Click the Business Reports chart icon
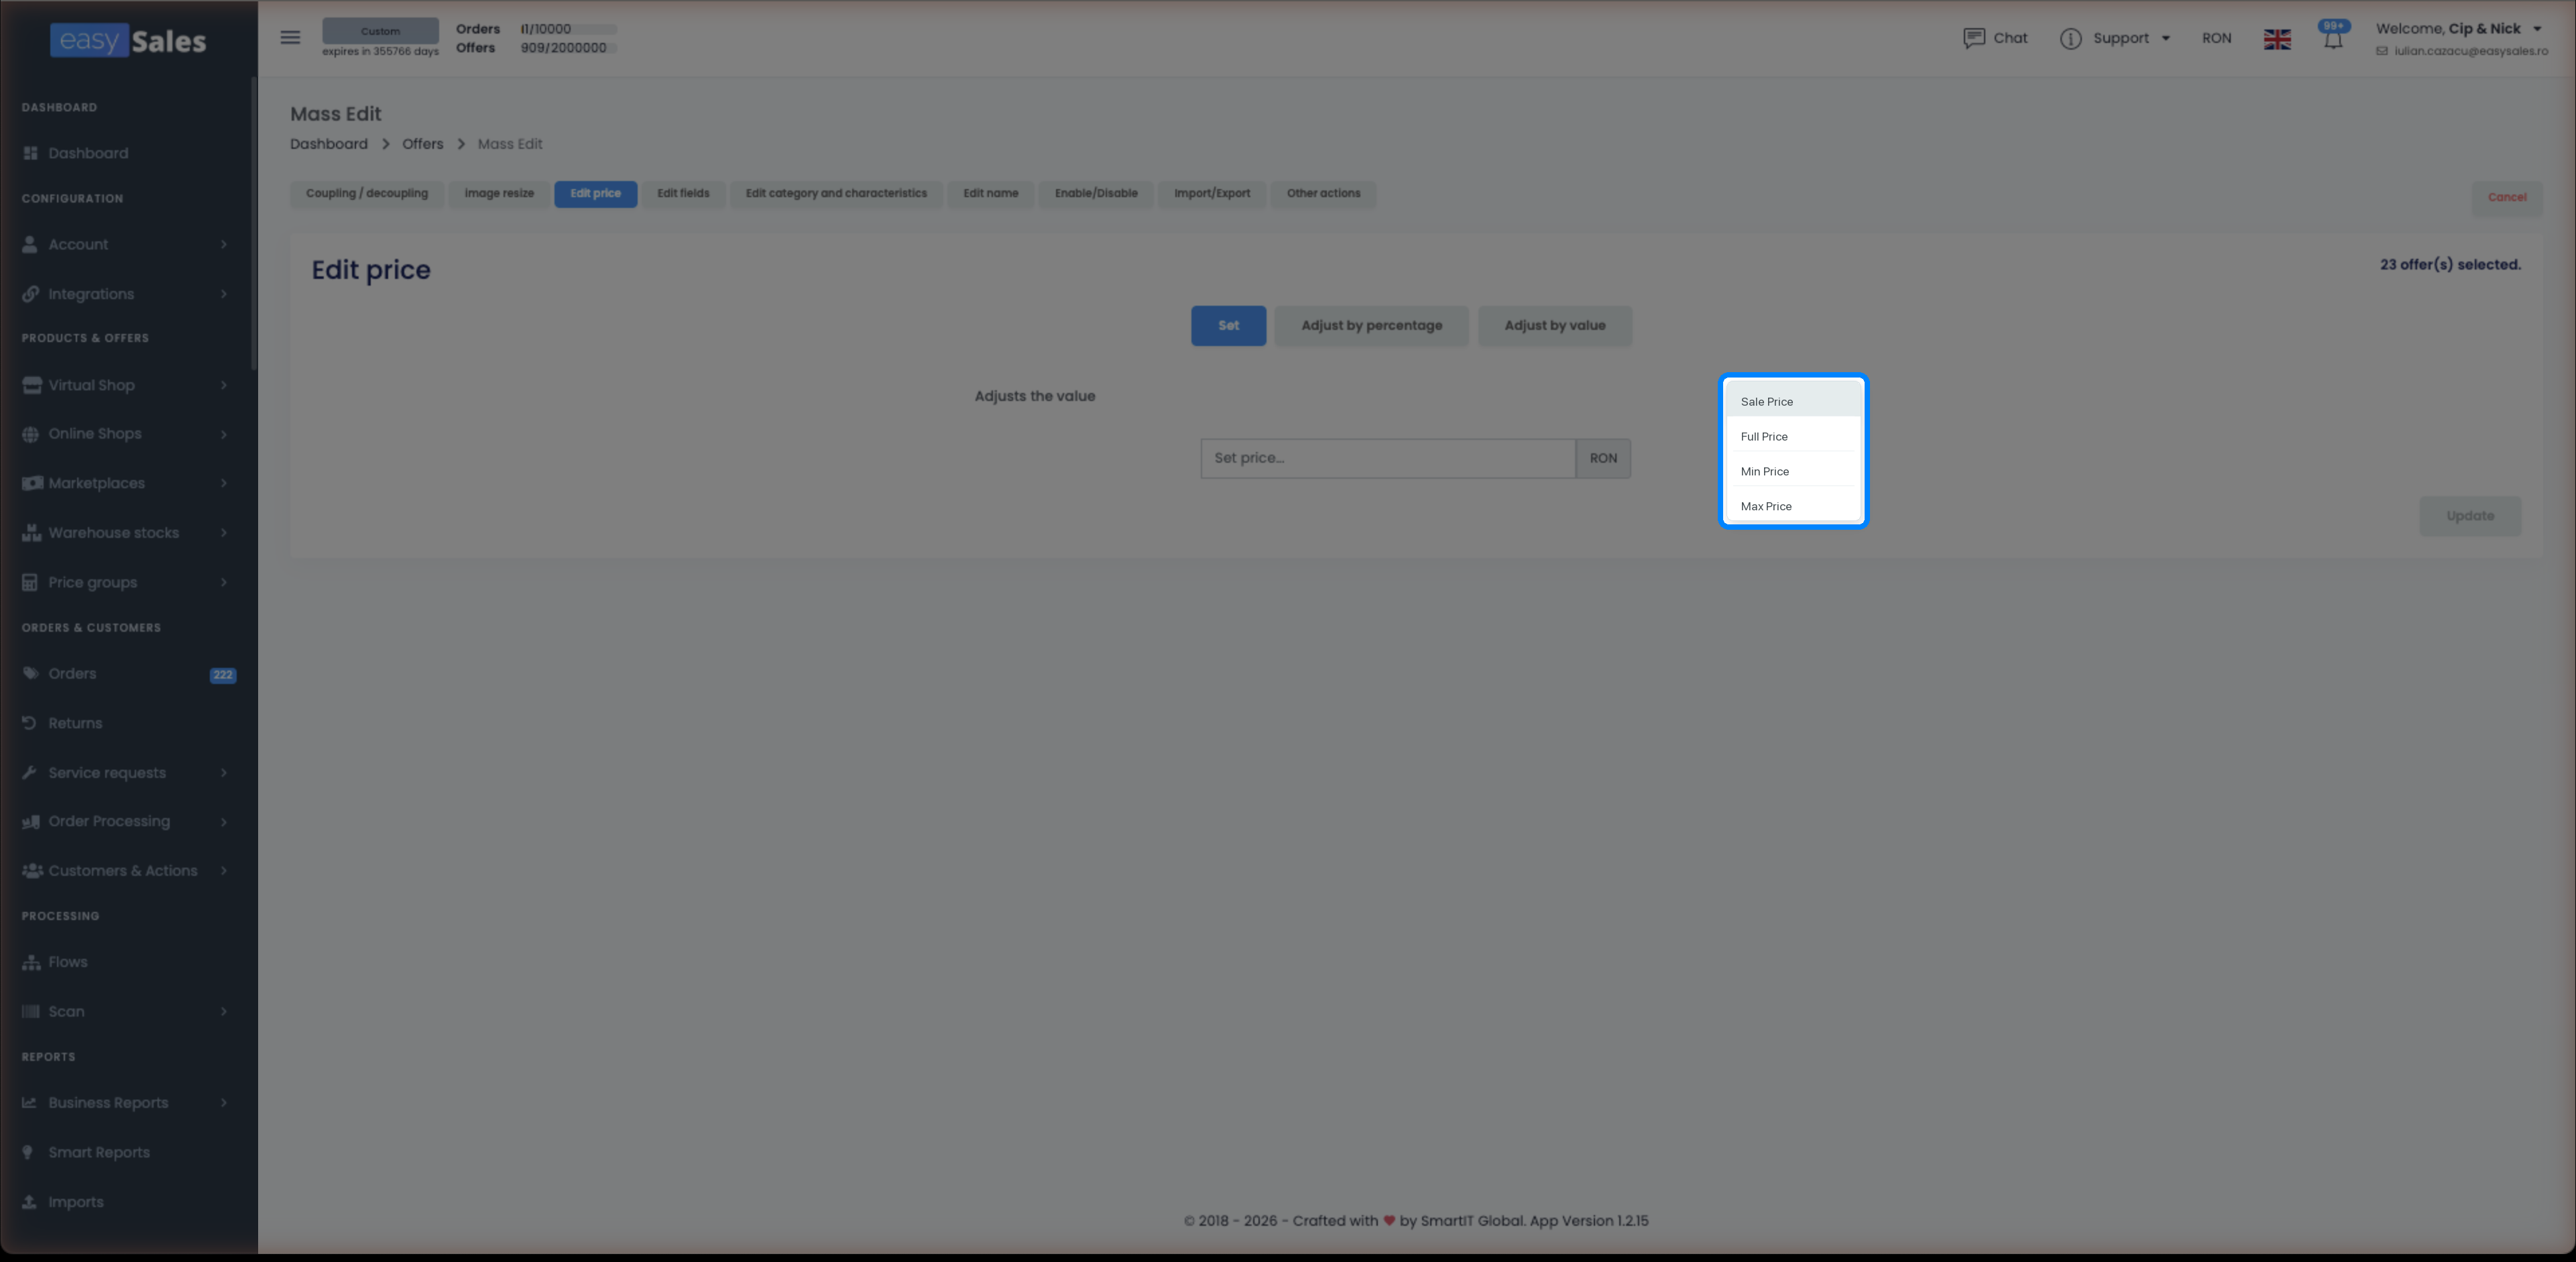The height and width of the screenshot is (1262, 2576). tap(29, 1102)
